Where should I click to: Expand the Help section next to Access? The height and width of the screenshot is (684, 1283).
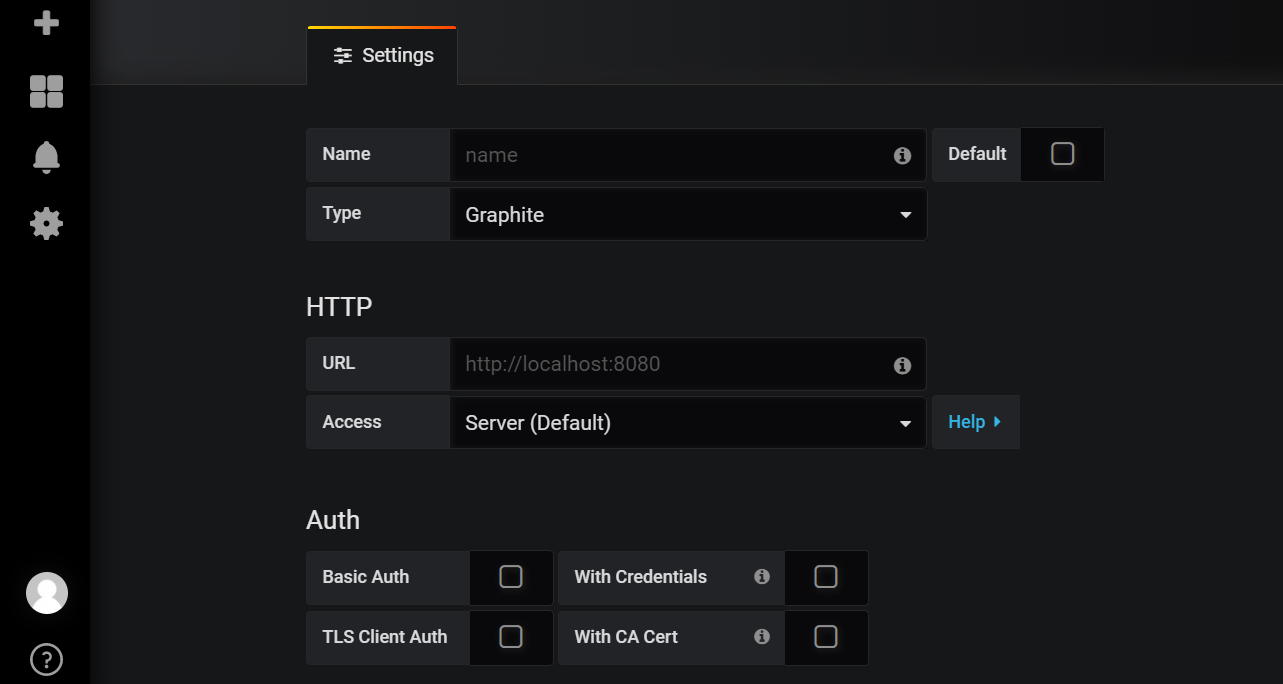tap(975, 422)
